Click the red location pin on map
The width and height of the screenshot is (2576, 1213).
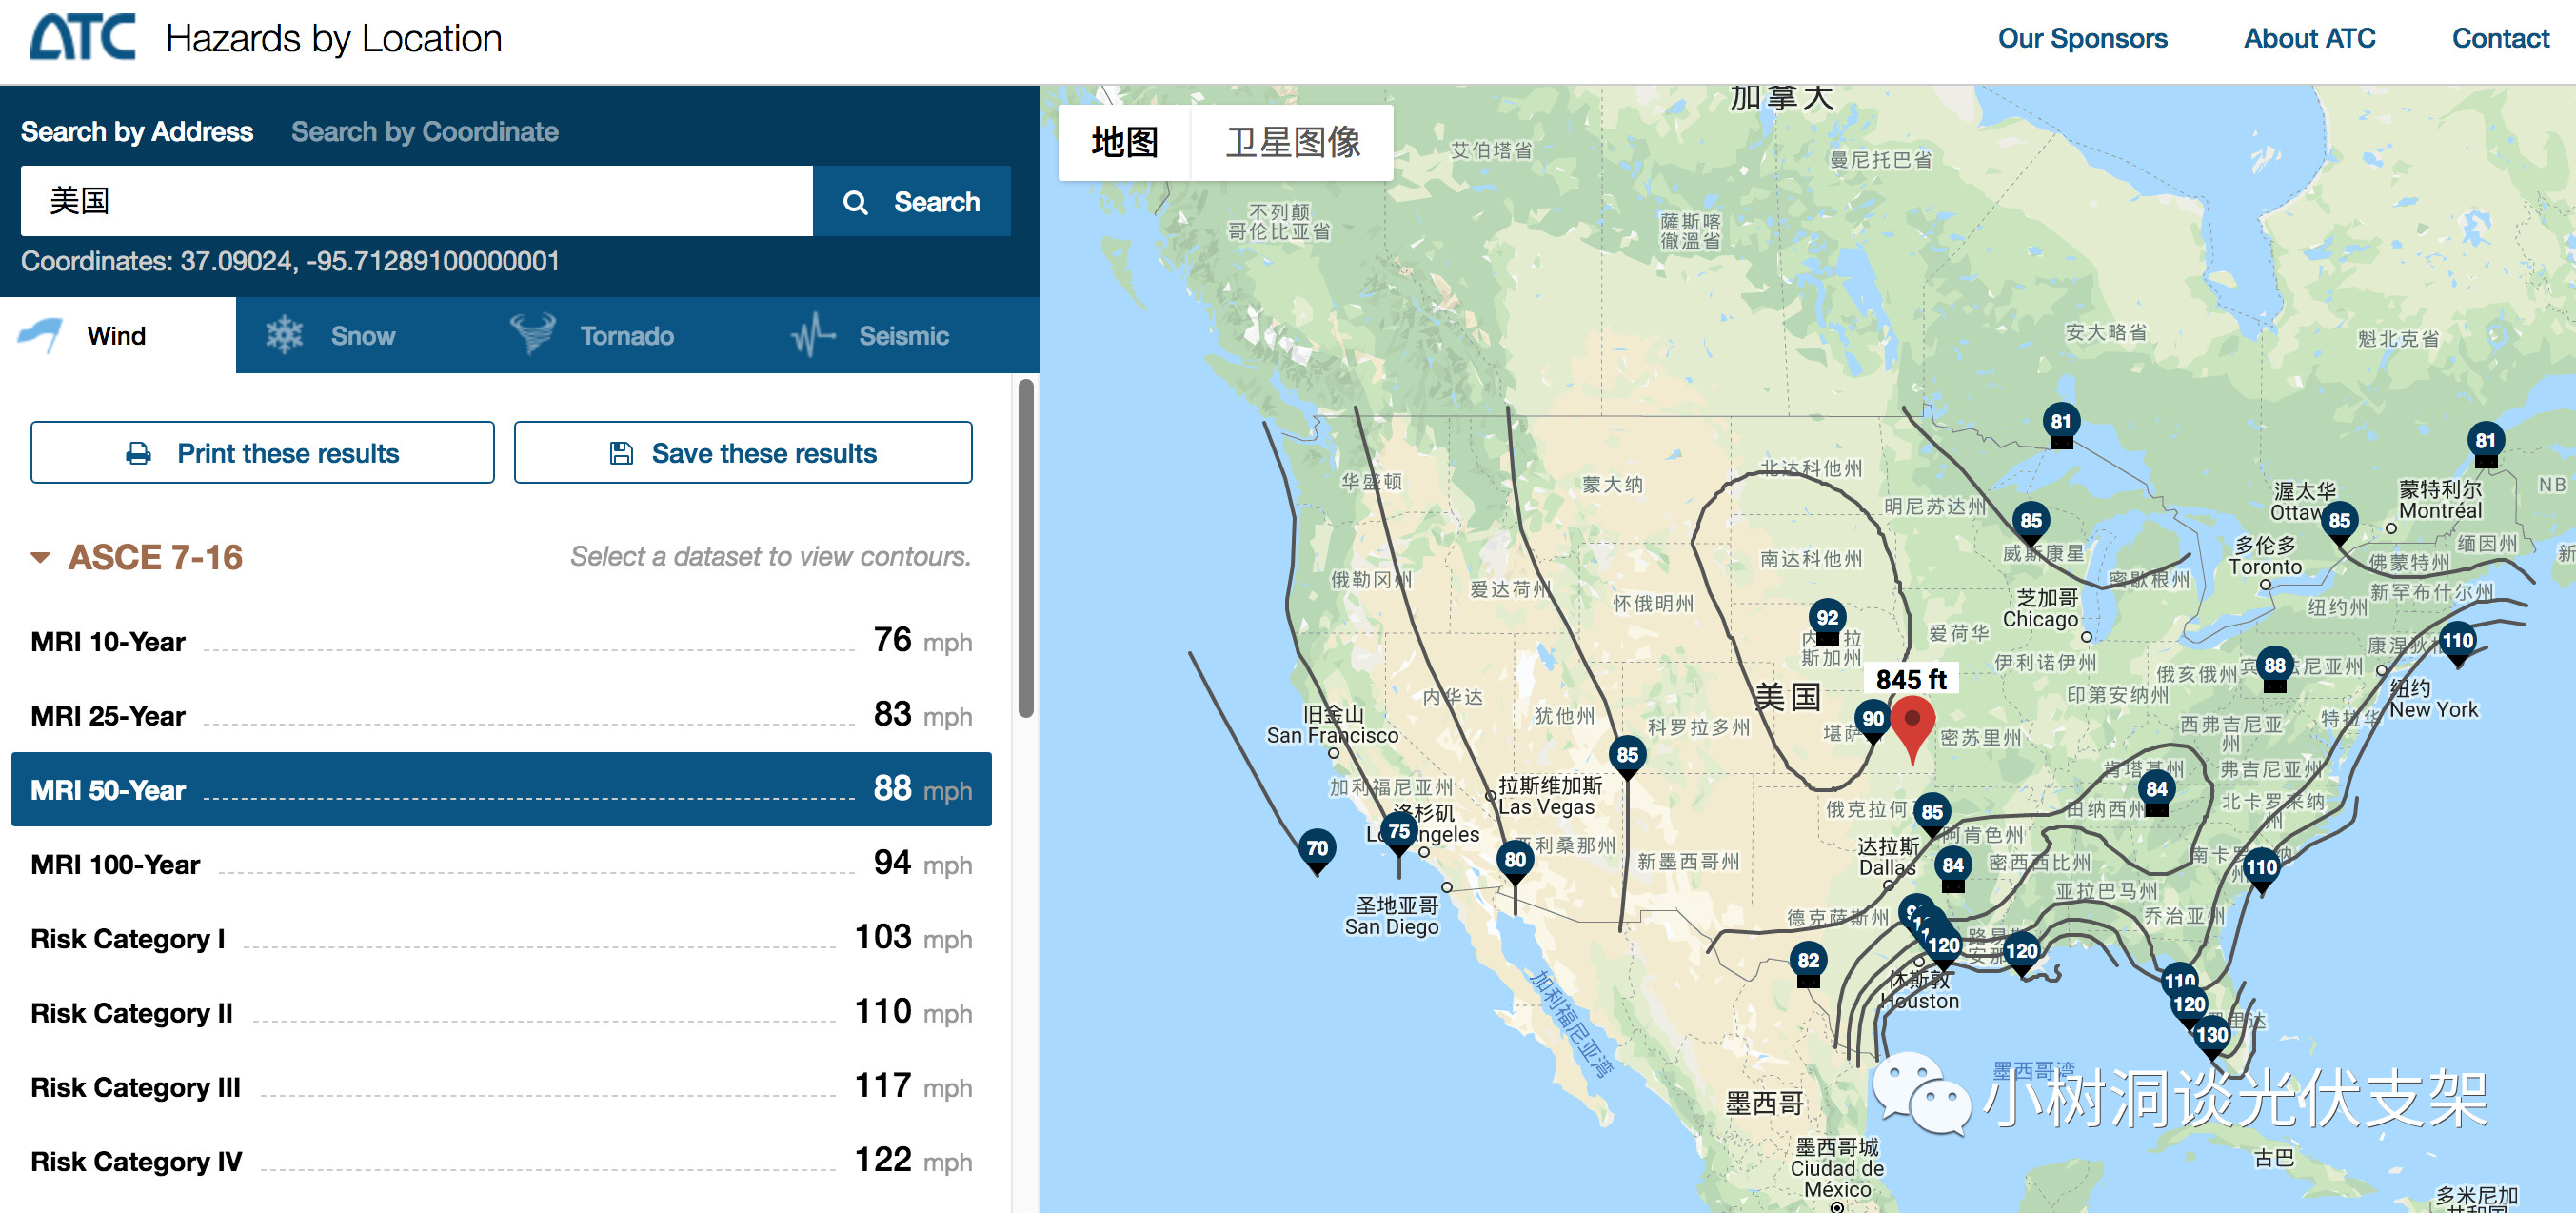click(x=1912, y=729)
